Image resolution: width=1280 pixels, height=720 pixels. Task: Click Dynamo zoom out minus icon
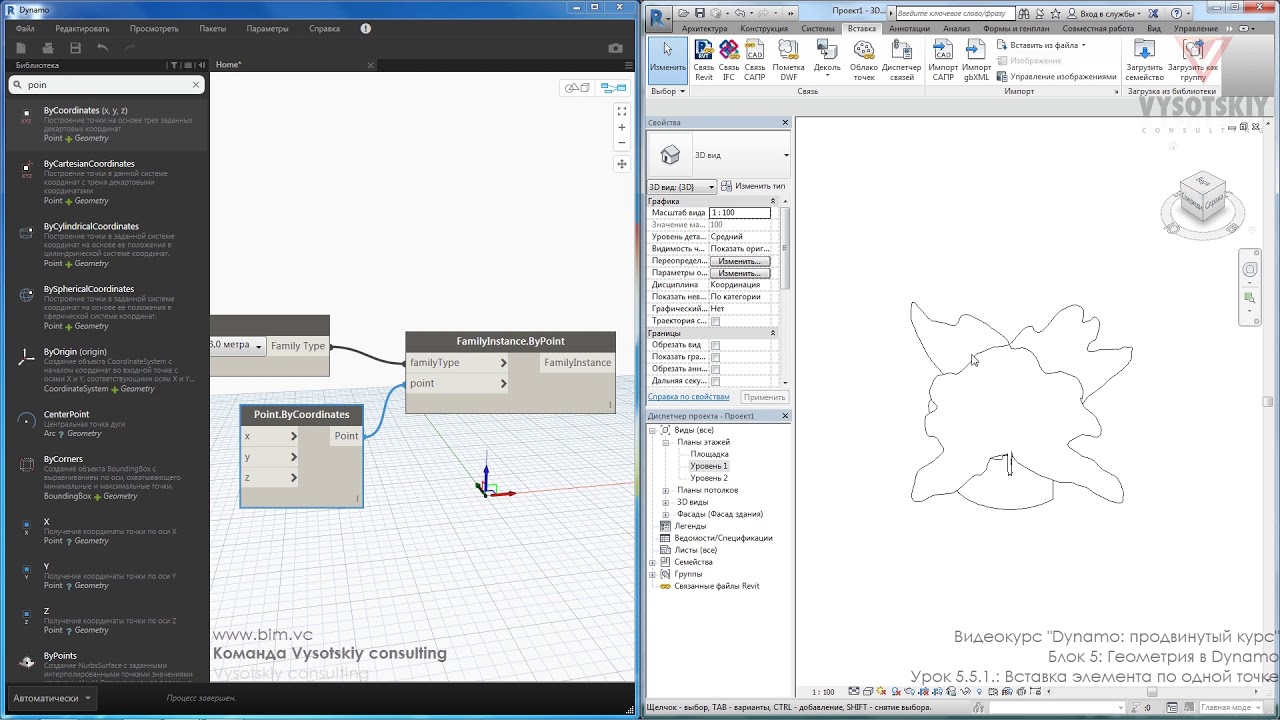(621, 143)
